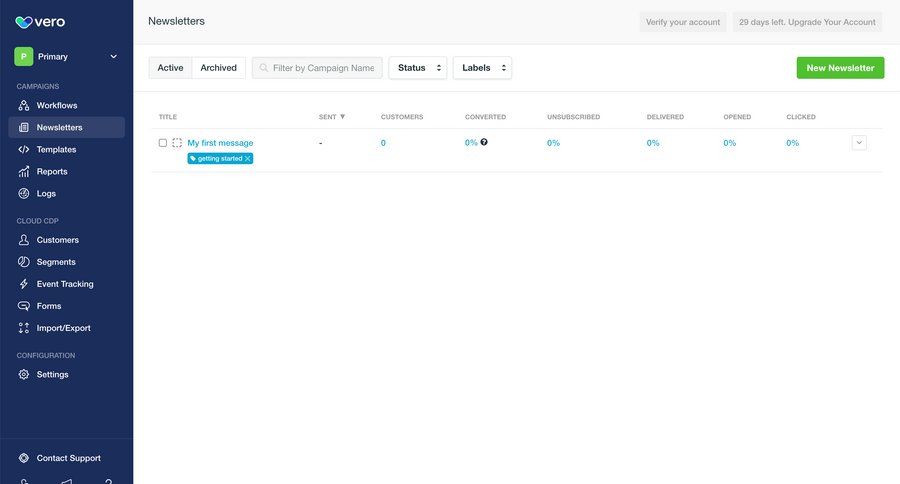This screenshot has width=900, height=484.
Task: Open the Labels filter dropdown
Action: point(482,68)
